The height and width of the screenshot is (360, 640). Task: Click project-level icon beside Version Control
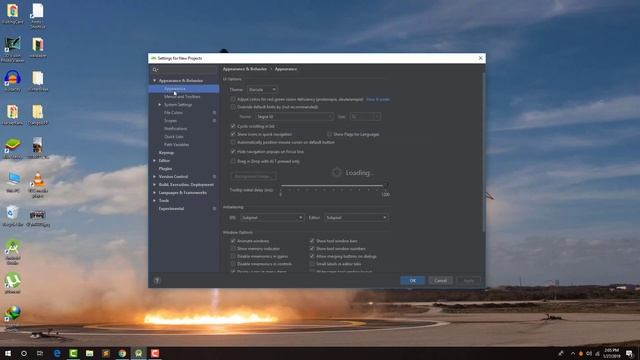click(x=214, y=177)
